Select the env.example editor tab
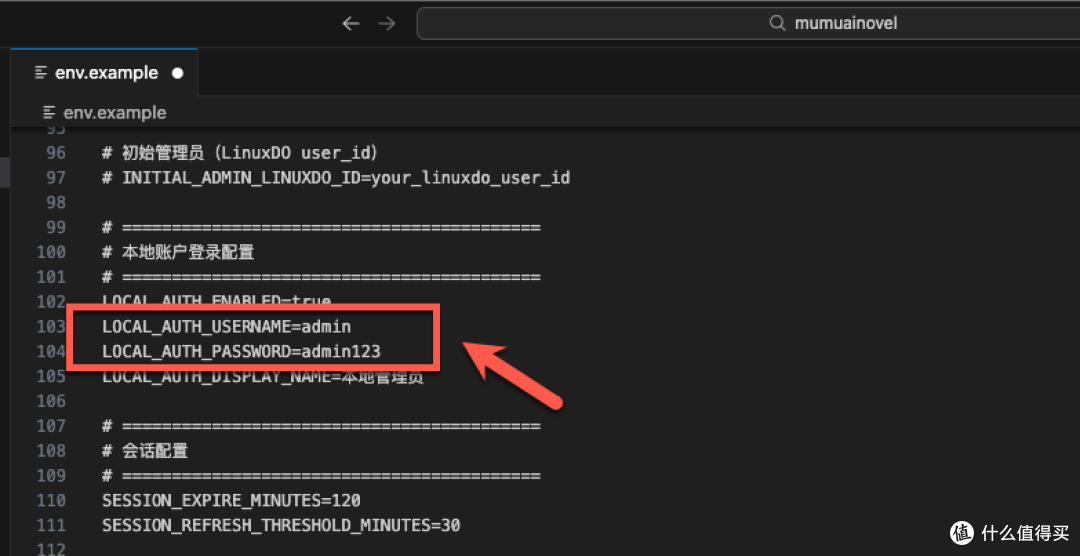The width and height of the screenshot is (1080, 556). 105,72
